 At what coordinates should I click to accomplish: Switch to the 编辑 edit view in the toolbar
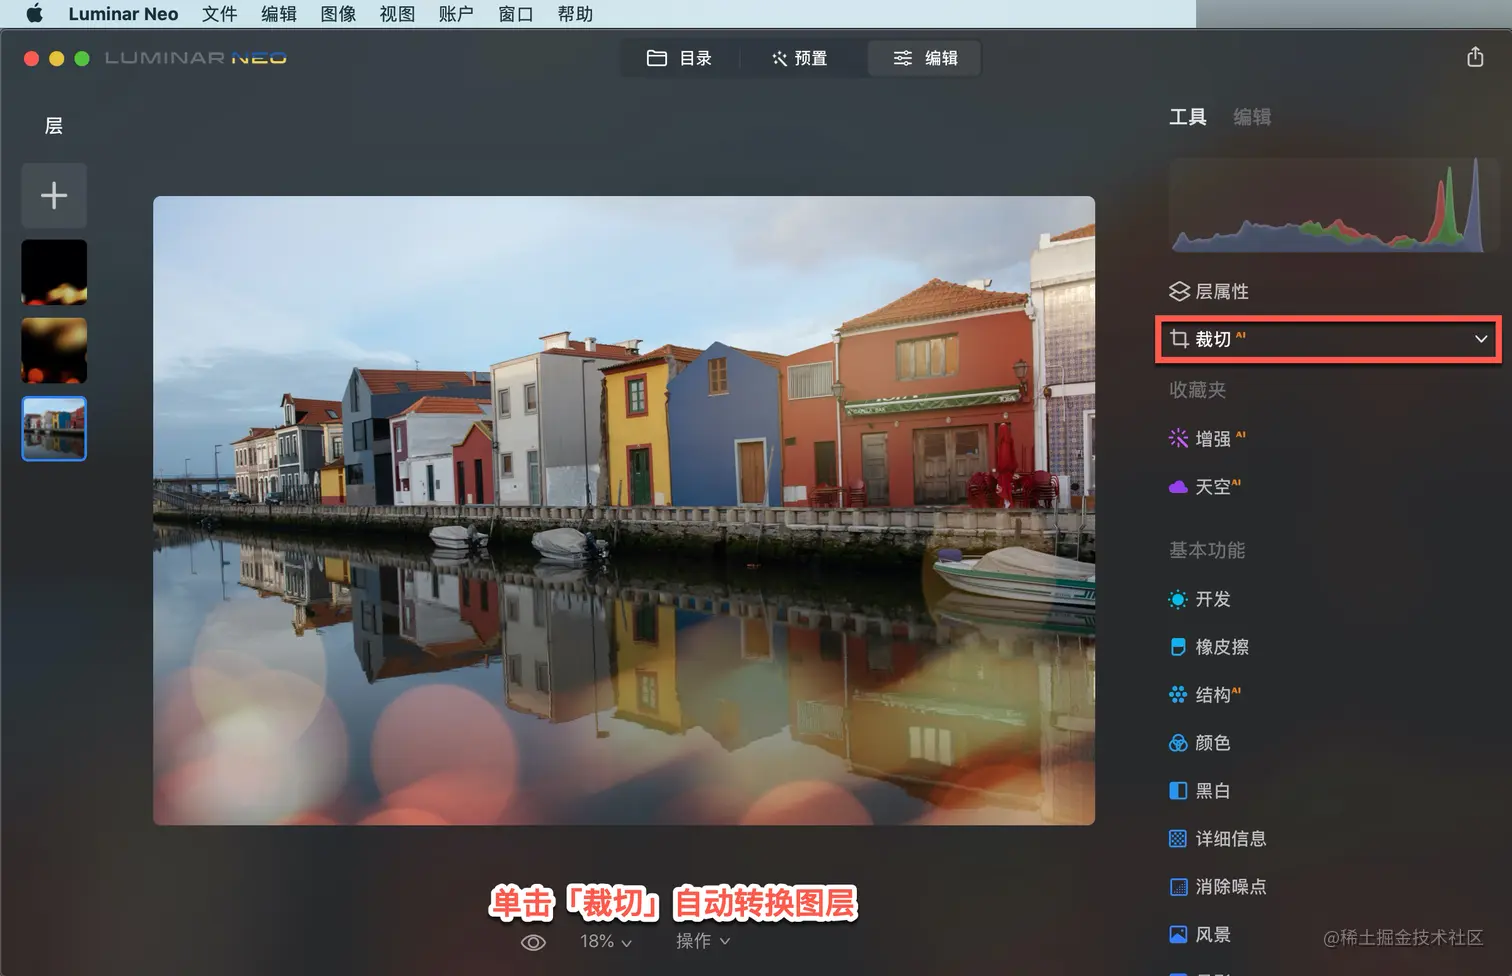[925, 58]
